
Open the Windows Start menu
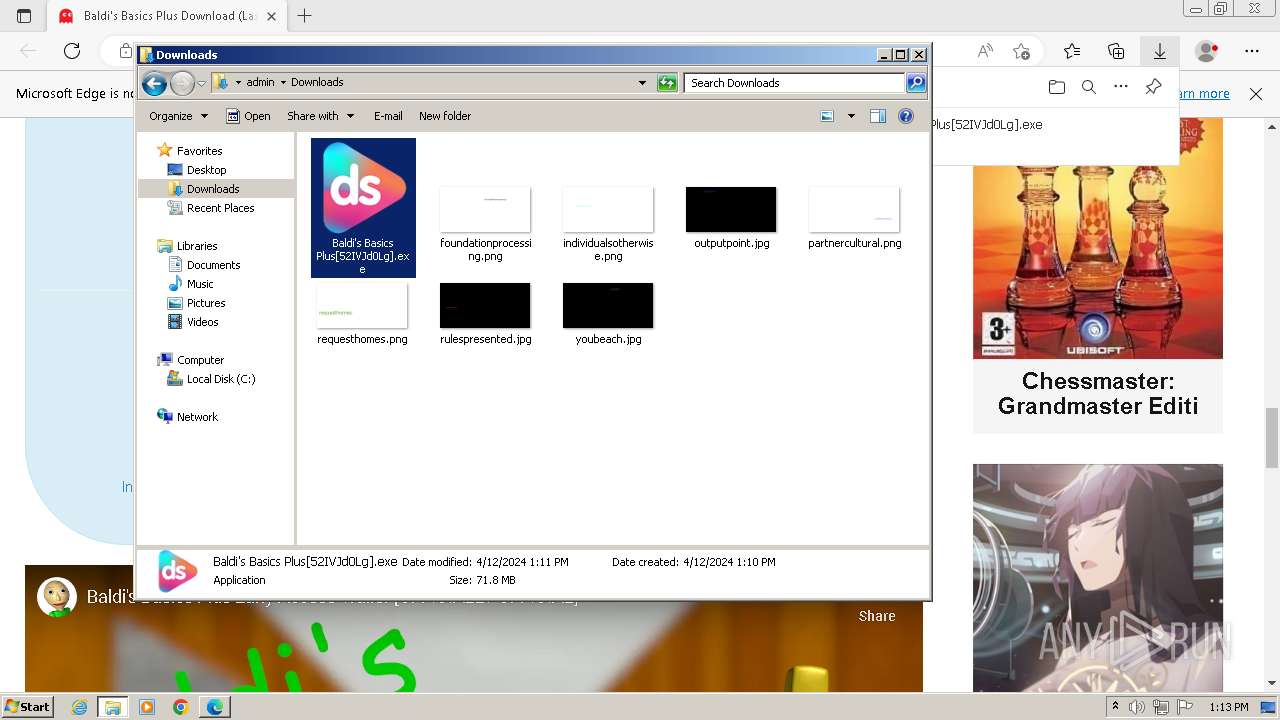click(x=27, y=707)
